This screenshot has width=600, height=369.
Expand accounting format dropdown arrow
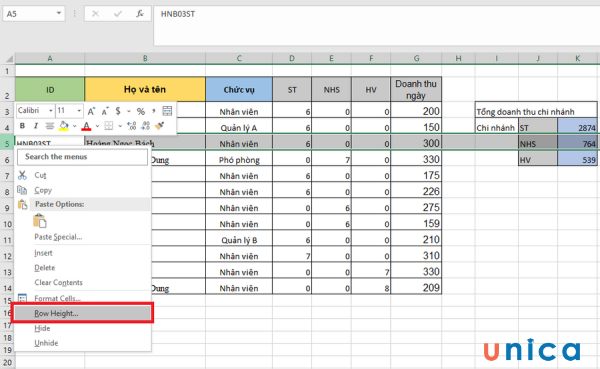point(129,111)
